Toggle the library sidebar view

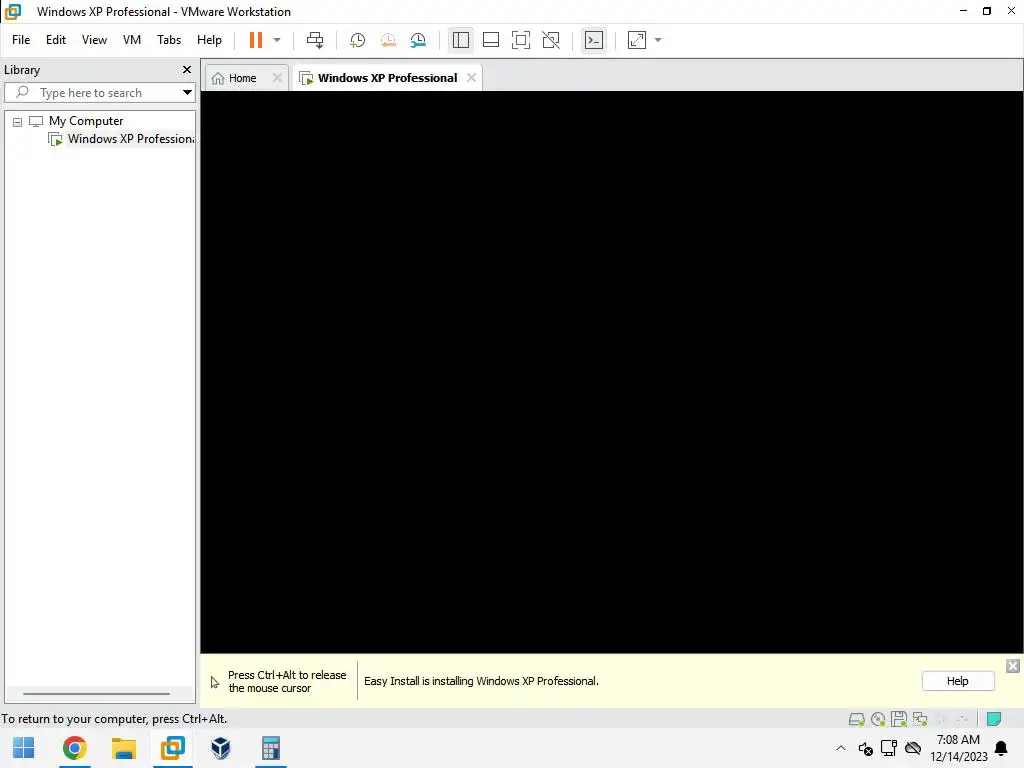pyautogui.click(x=460, y=40)
